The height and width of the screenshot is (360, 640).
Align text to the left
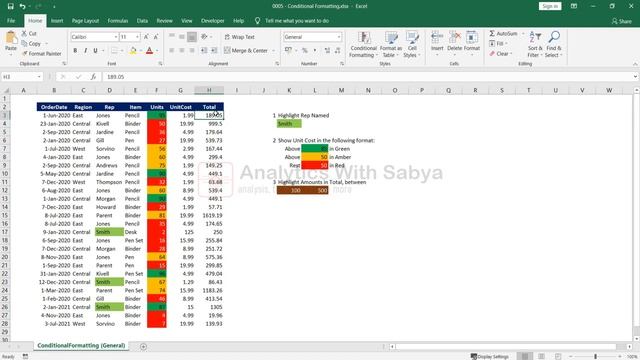pyautogui.click(x=172, y=51)
